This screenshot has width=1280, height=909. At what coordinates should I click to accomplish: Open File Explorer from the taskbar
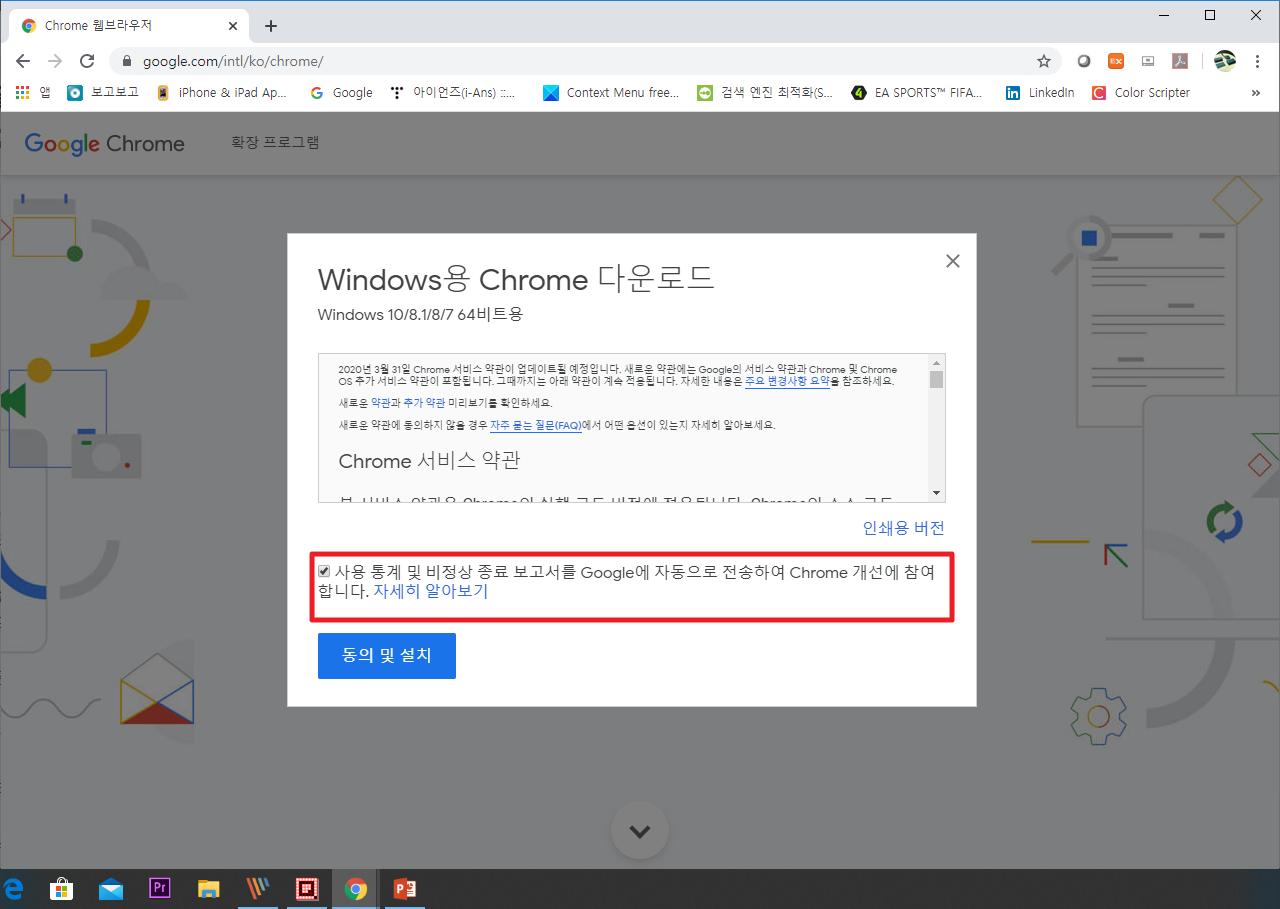(208, 888)
